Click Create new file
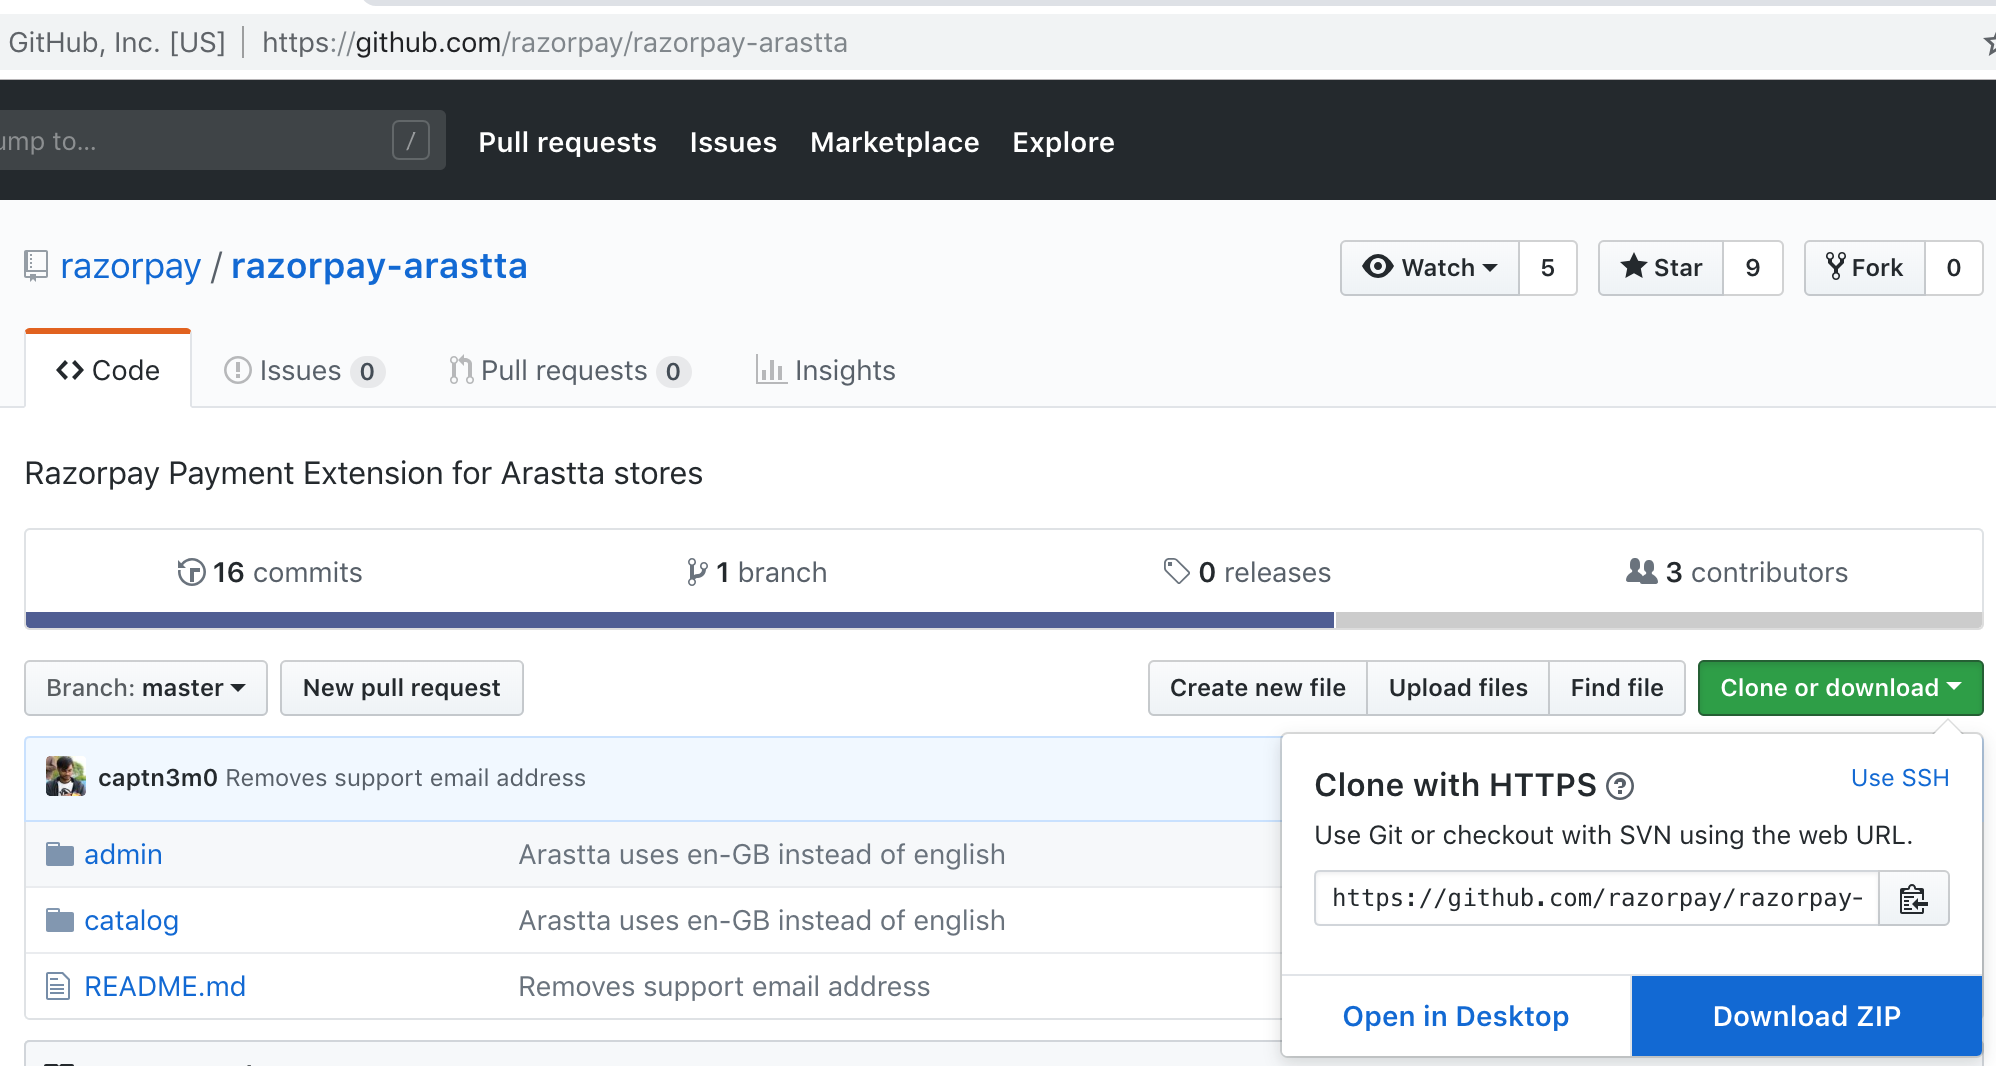 (x=1258, y=688)
